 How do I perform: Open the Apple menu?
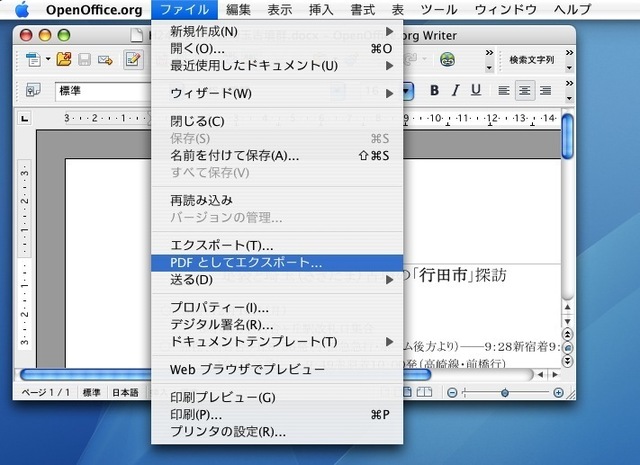22,9
